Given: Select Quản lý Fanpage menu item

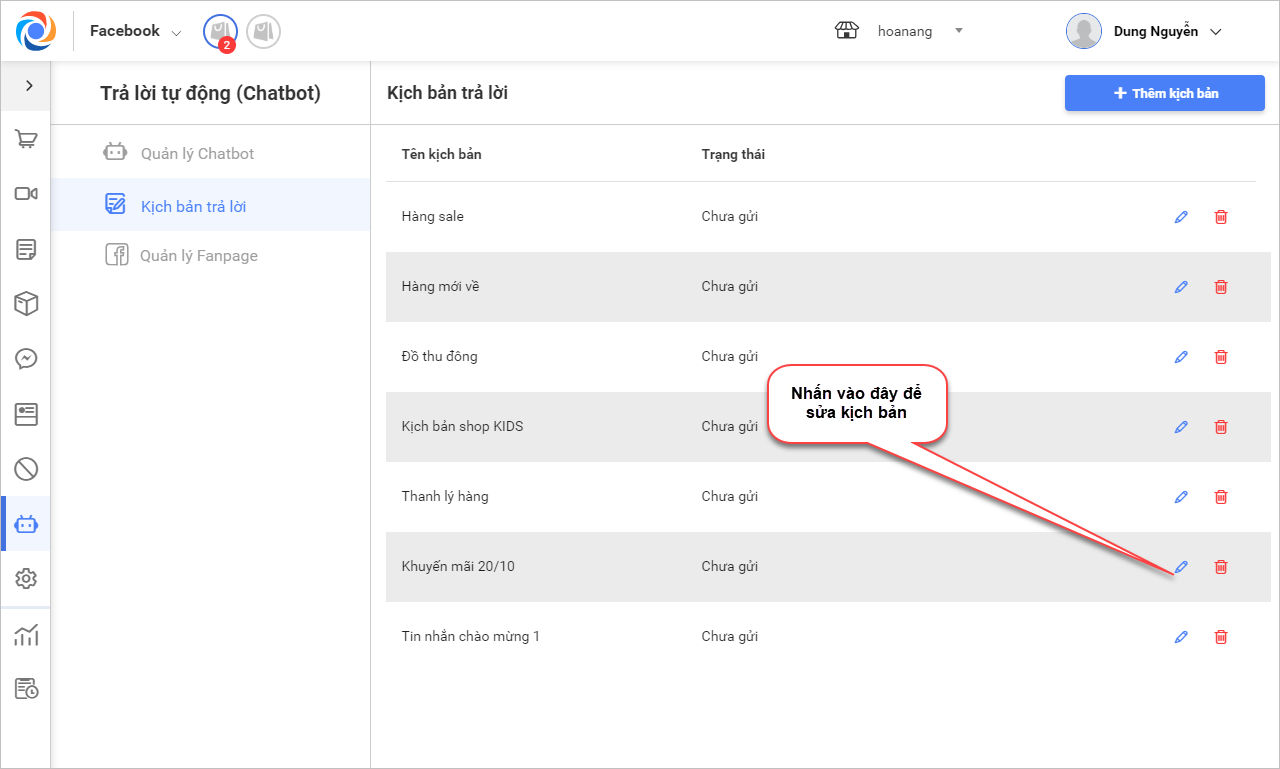Looking at the screenshot, I should 198,256.
